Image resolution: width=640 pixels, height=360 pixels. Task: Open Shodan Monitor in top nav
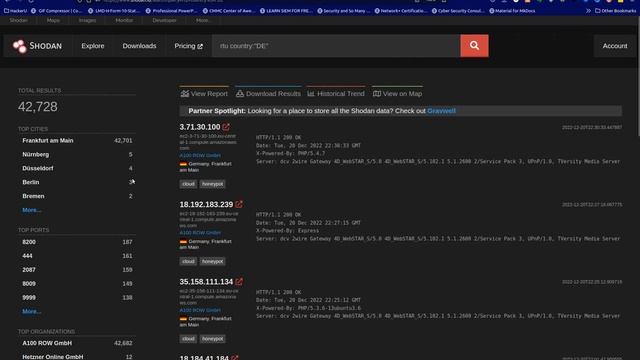click(124, 20)
